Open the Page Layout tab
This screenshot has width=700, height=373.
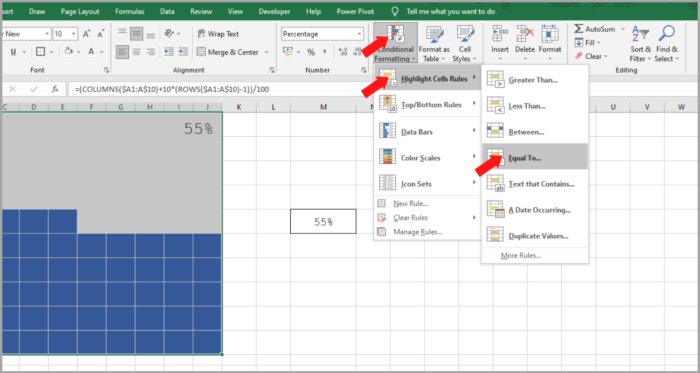click(x=80, y=12)
